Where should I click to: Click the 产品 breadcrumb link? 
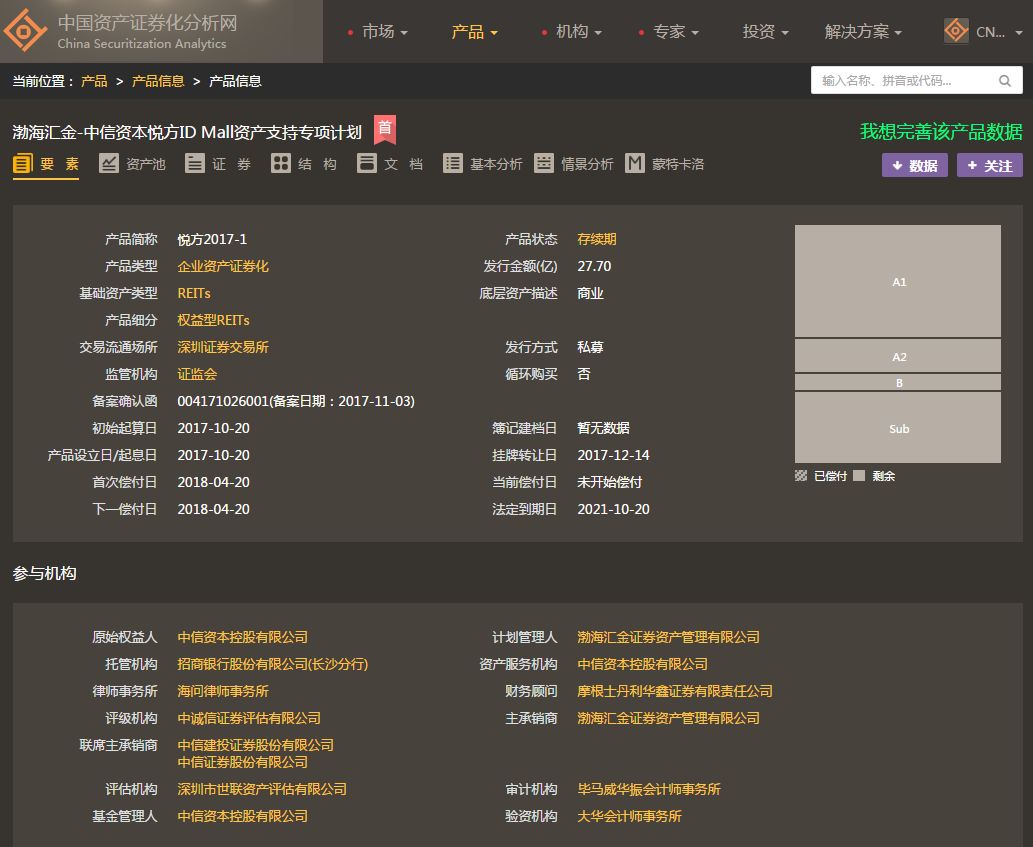tap(94, 81)
